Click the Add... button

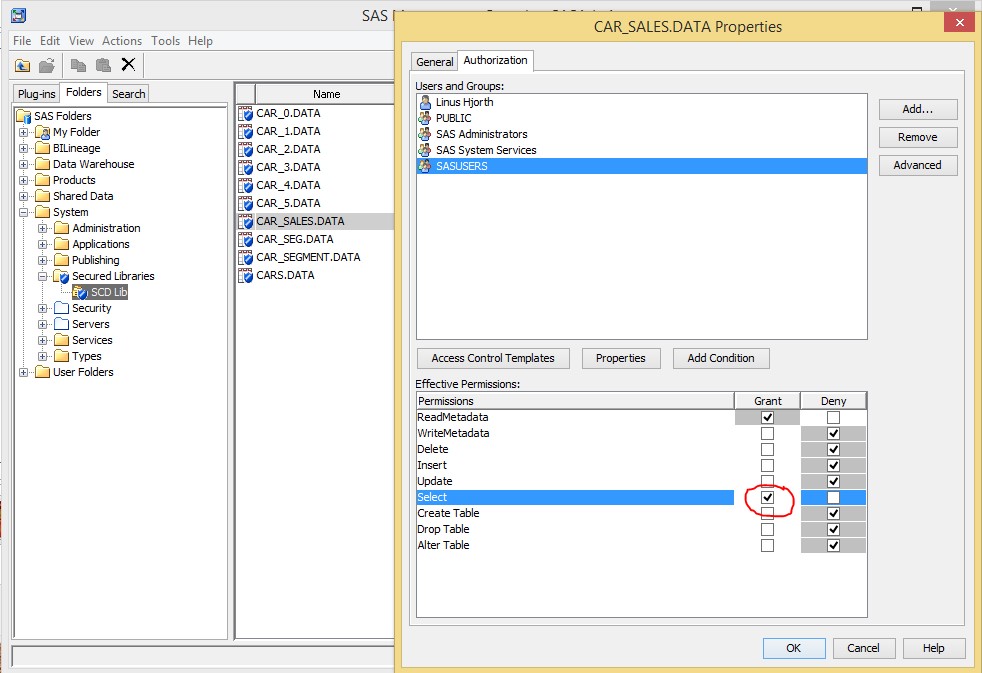(917, 110)
